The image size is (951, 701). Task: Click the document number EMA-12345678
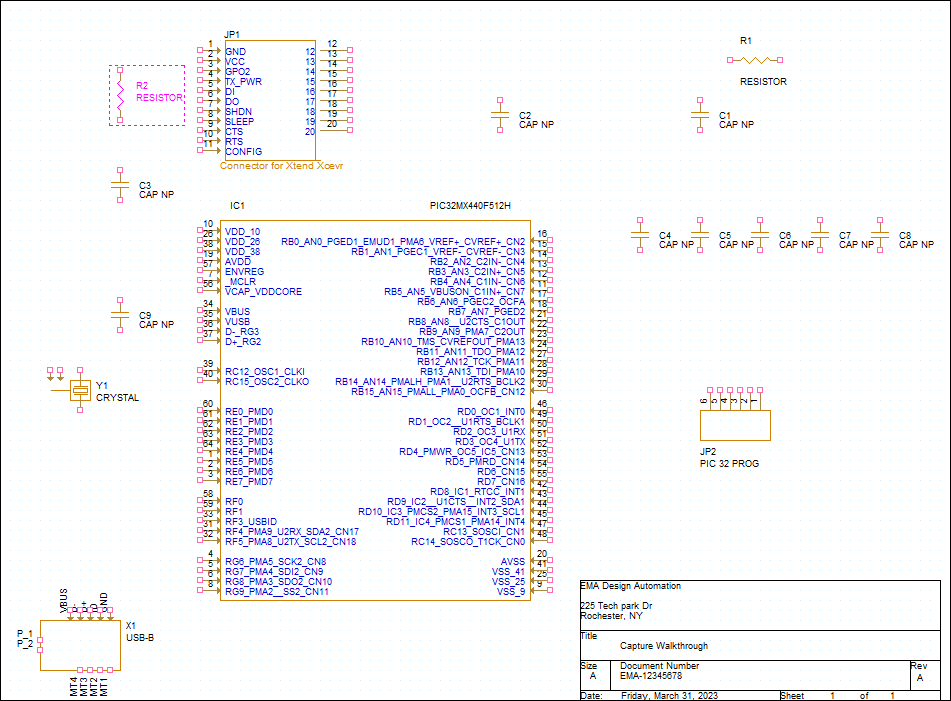tap(651, 676)
